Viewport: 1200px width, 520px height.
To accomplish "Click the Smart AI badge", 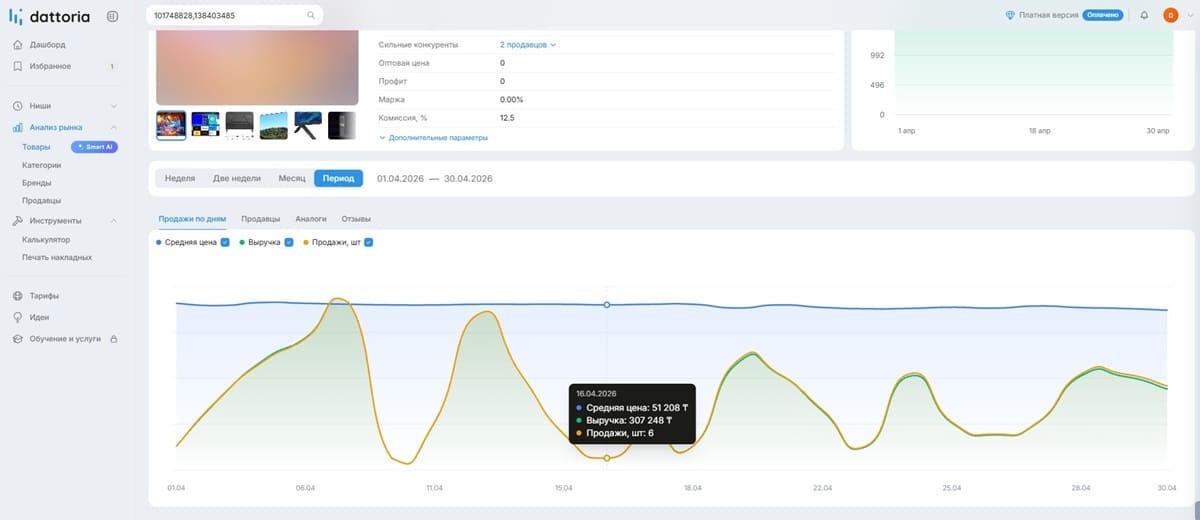I will tap(95, 147).
